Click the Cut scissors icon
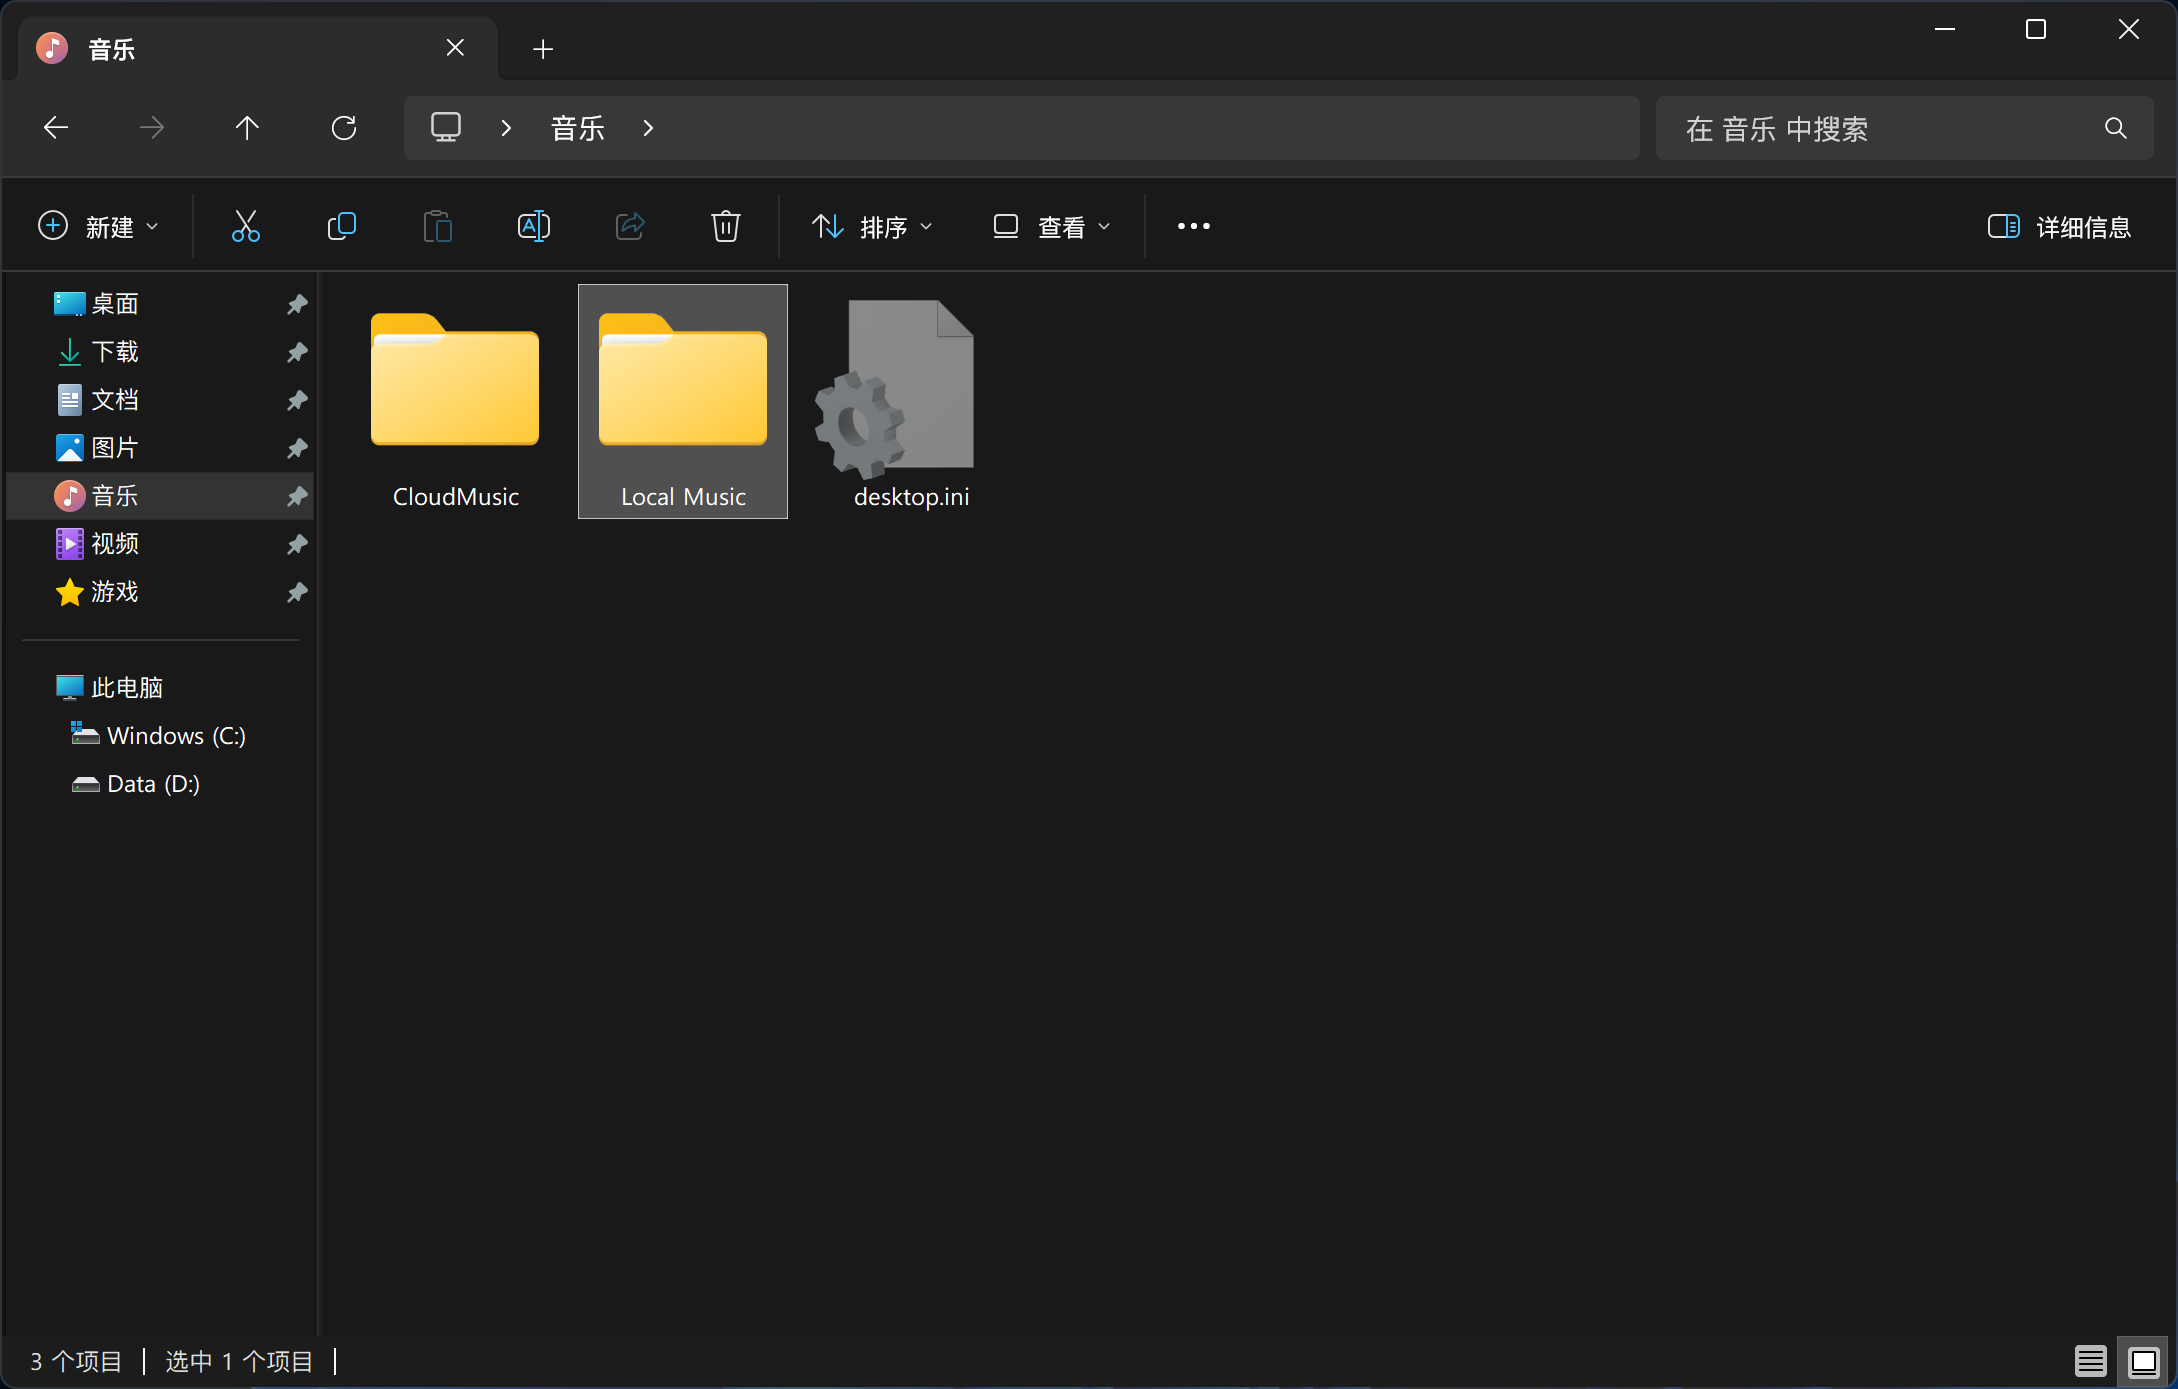The image size is (2178, 1389). pos(245,227)
